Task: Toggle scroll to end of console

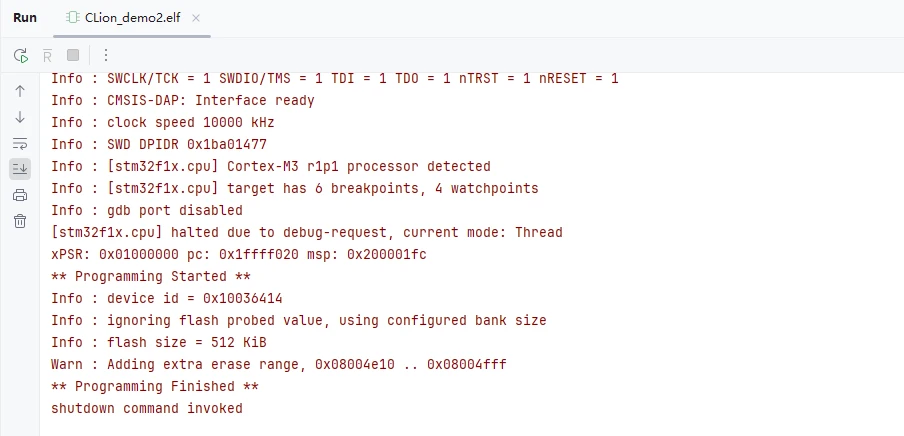Action: [20, 169]
